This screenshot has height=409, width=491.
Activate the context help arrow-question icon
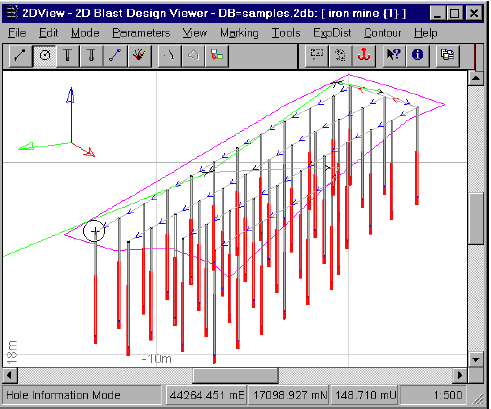[x=393, y=55]
